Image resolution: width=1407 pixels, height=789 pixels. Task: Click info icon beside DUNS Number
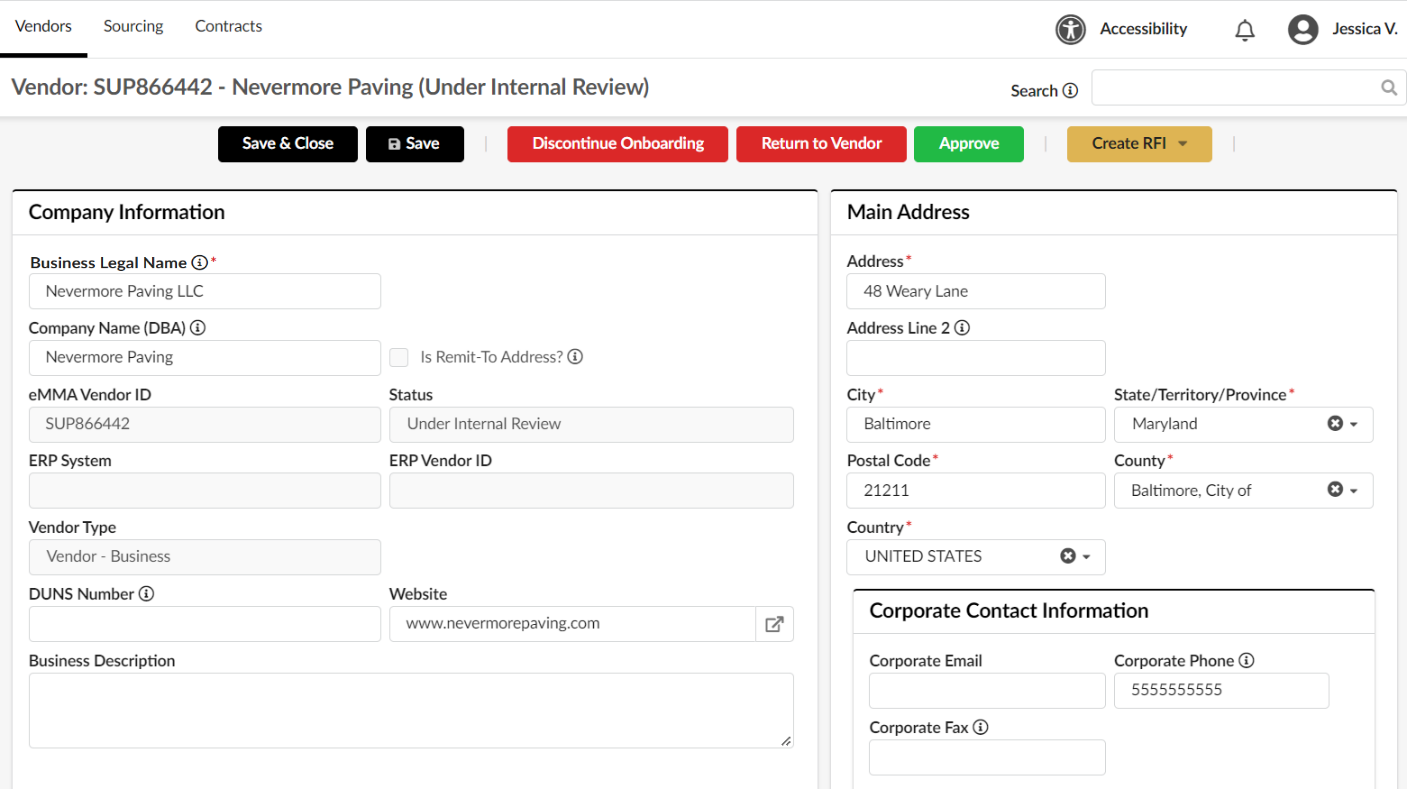coord(146,594)
